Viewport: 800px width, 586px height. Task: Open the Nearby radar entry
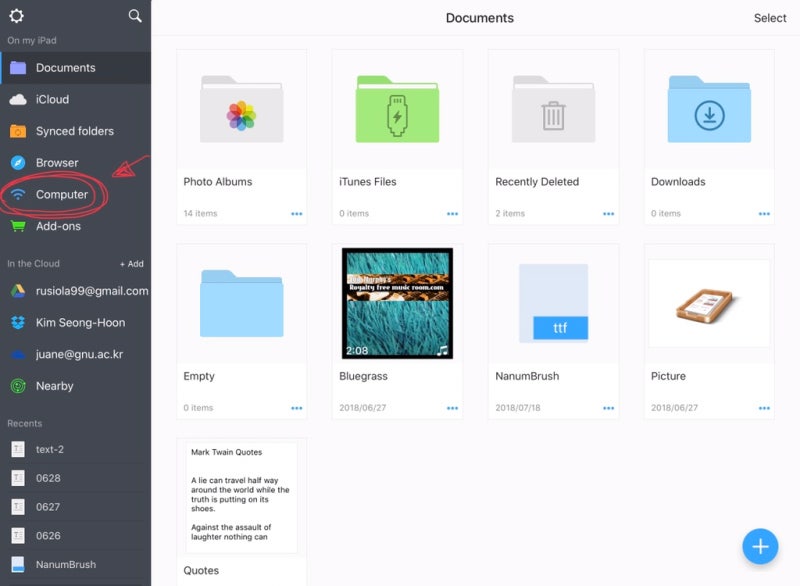(76, 386)
